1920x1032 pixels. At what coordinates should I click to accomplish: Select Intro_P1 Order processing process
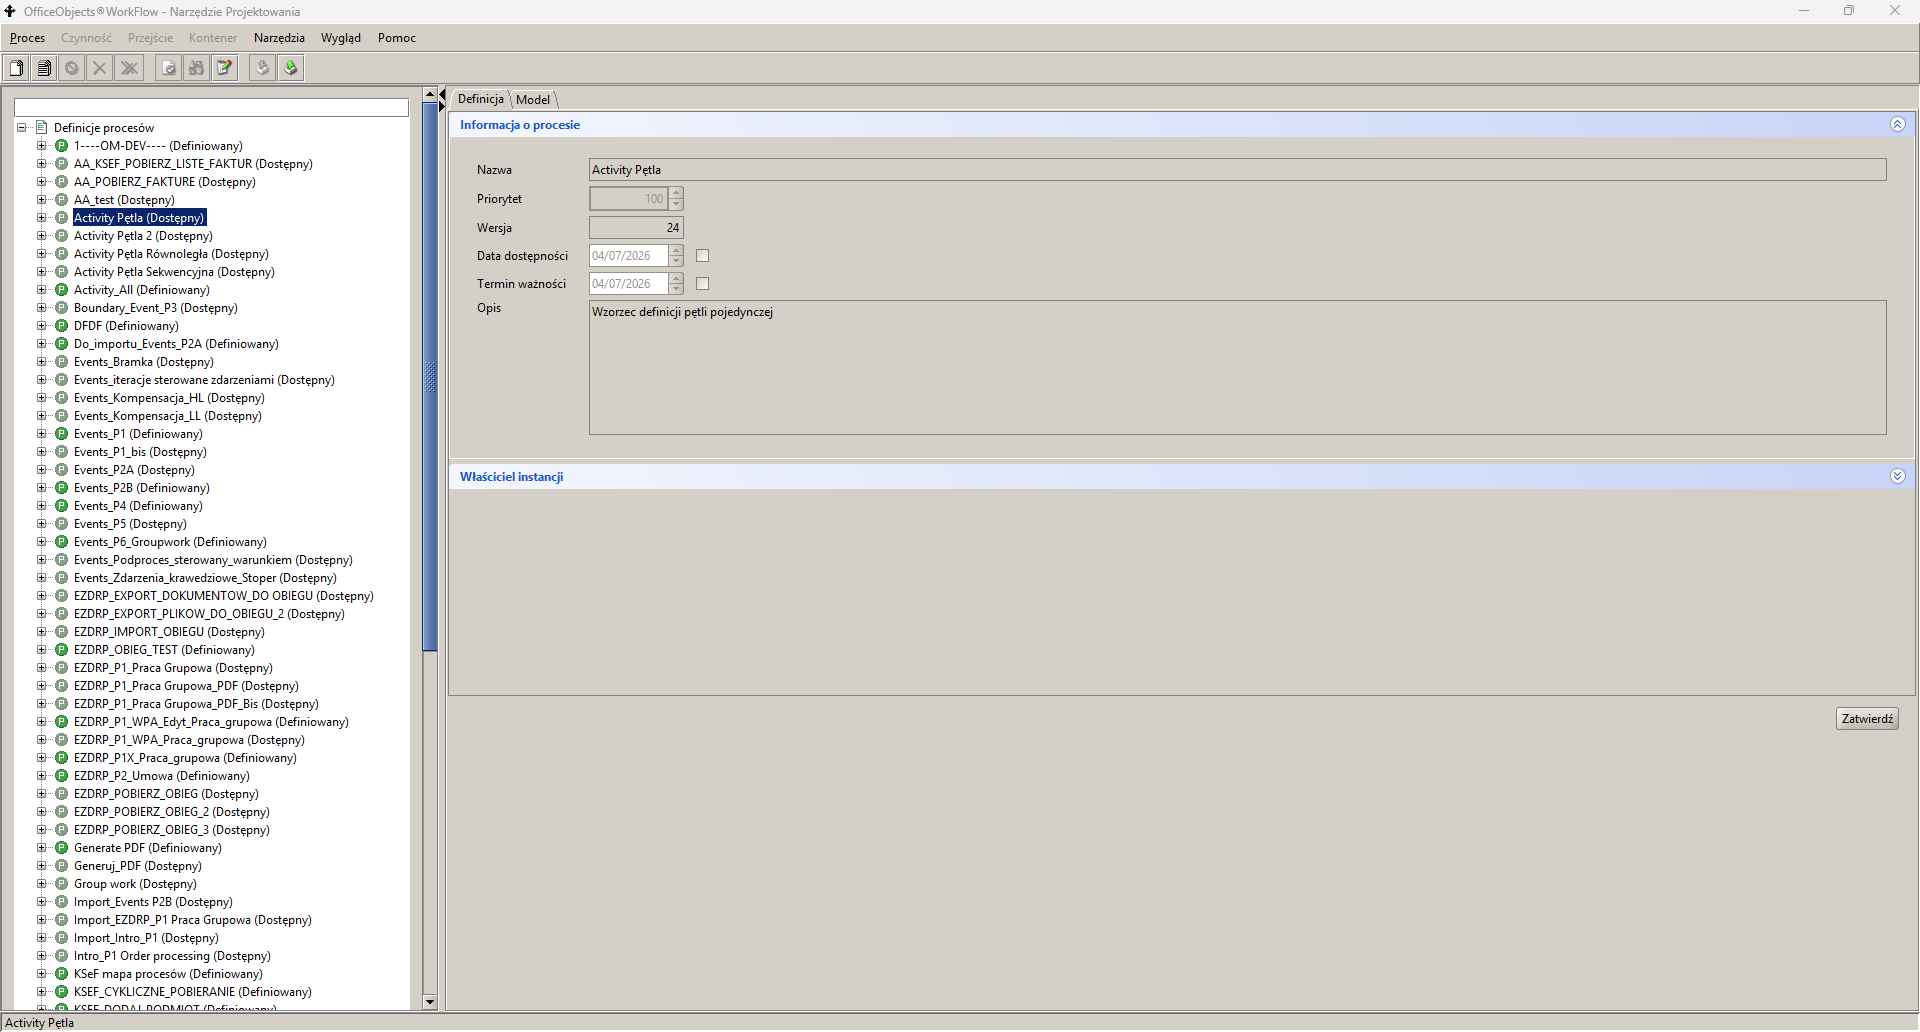click(x=172, y=956)
